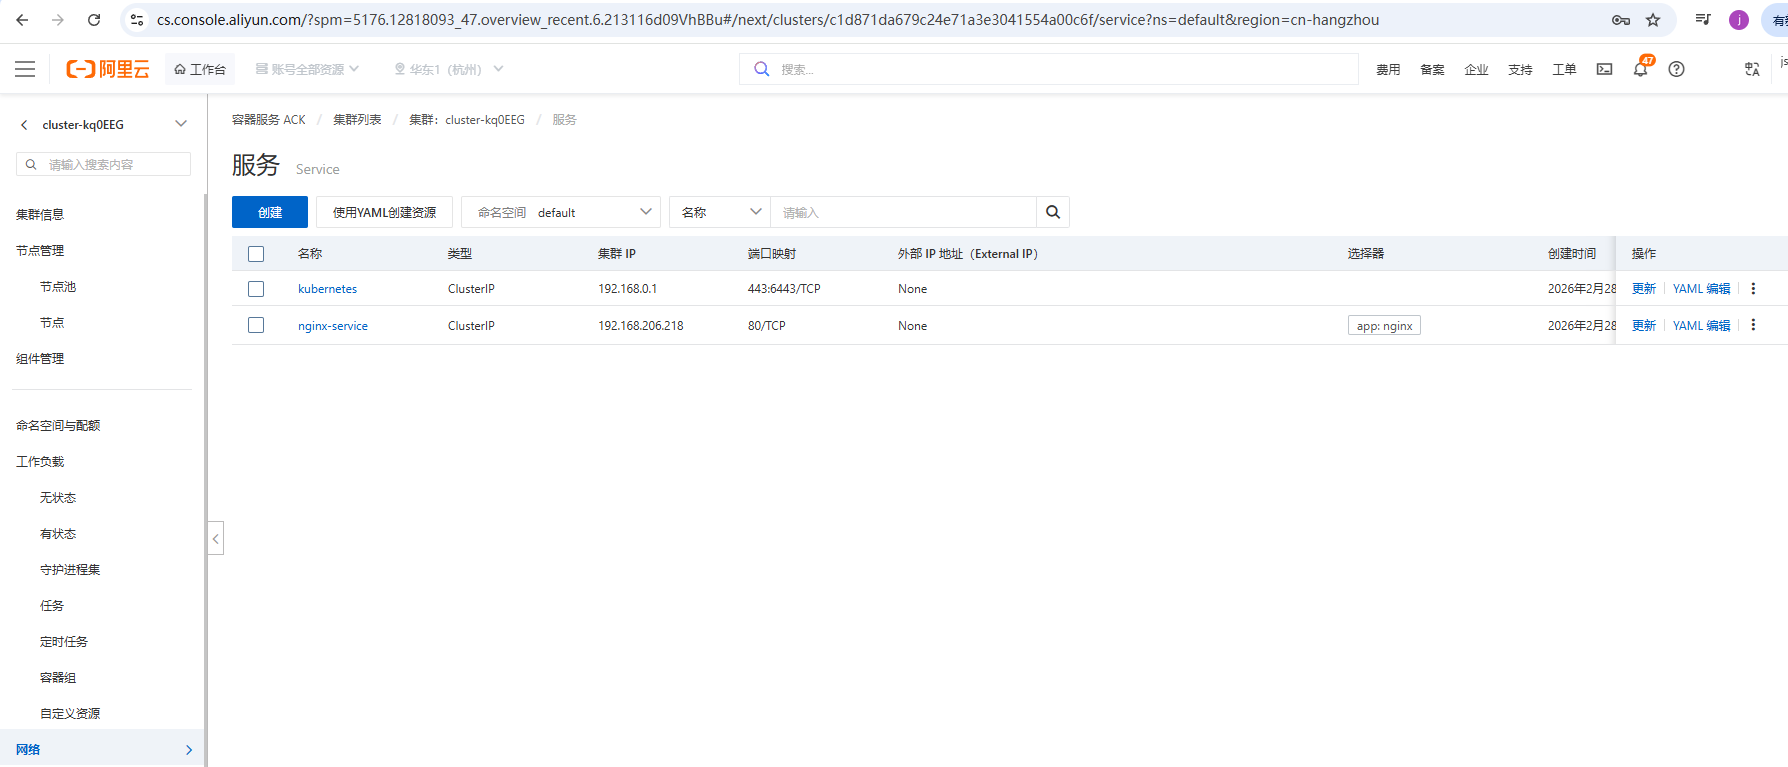Open the Cloud Shell terminal icon
The width and height of the screenshot is (1788, 767).
(x=1604, y=69)
